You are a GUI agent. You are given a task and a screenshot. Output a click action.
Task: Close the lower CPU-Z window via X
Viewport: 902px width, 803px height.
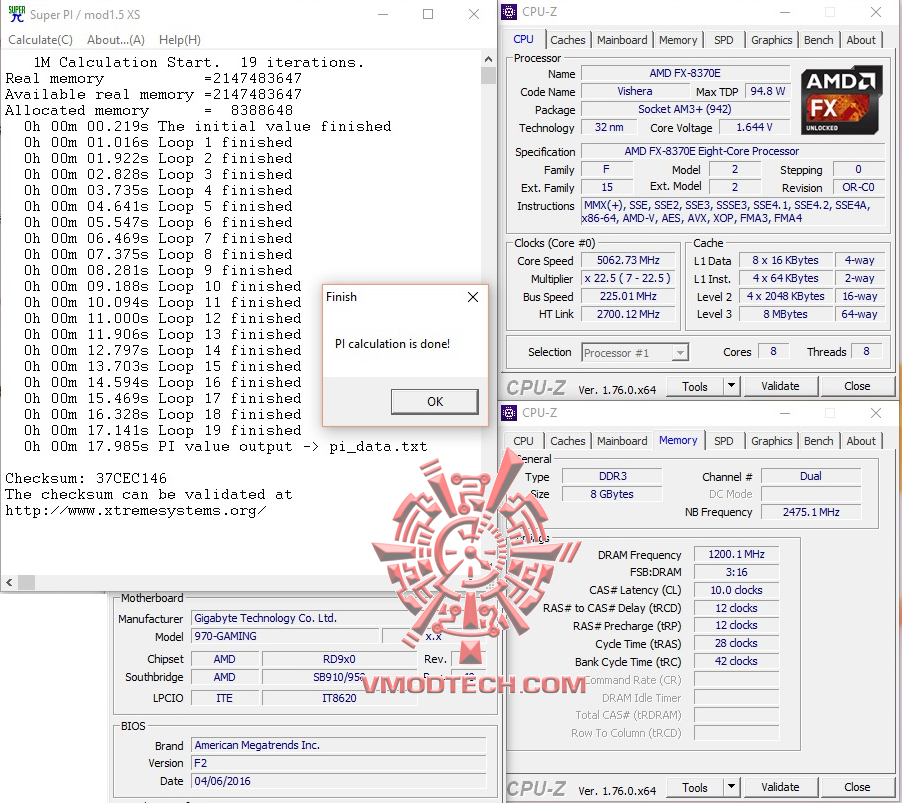tap(876, 413)
